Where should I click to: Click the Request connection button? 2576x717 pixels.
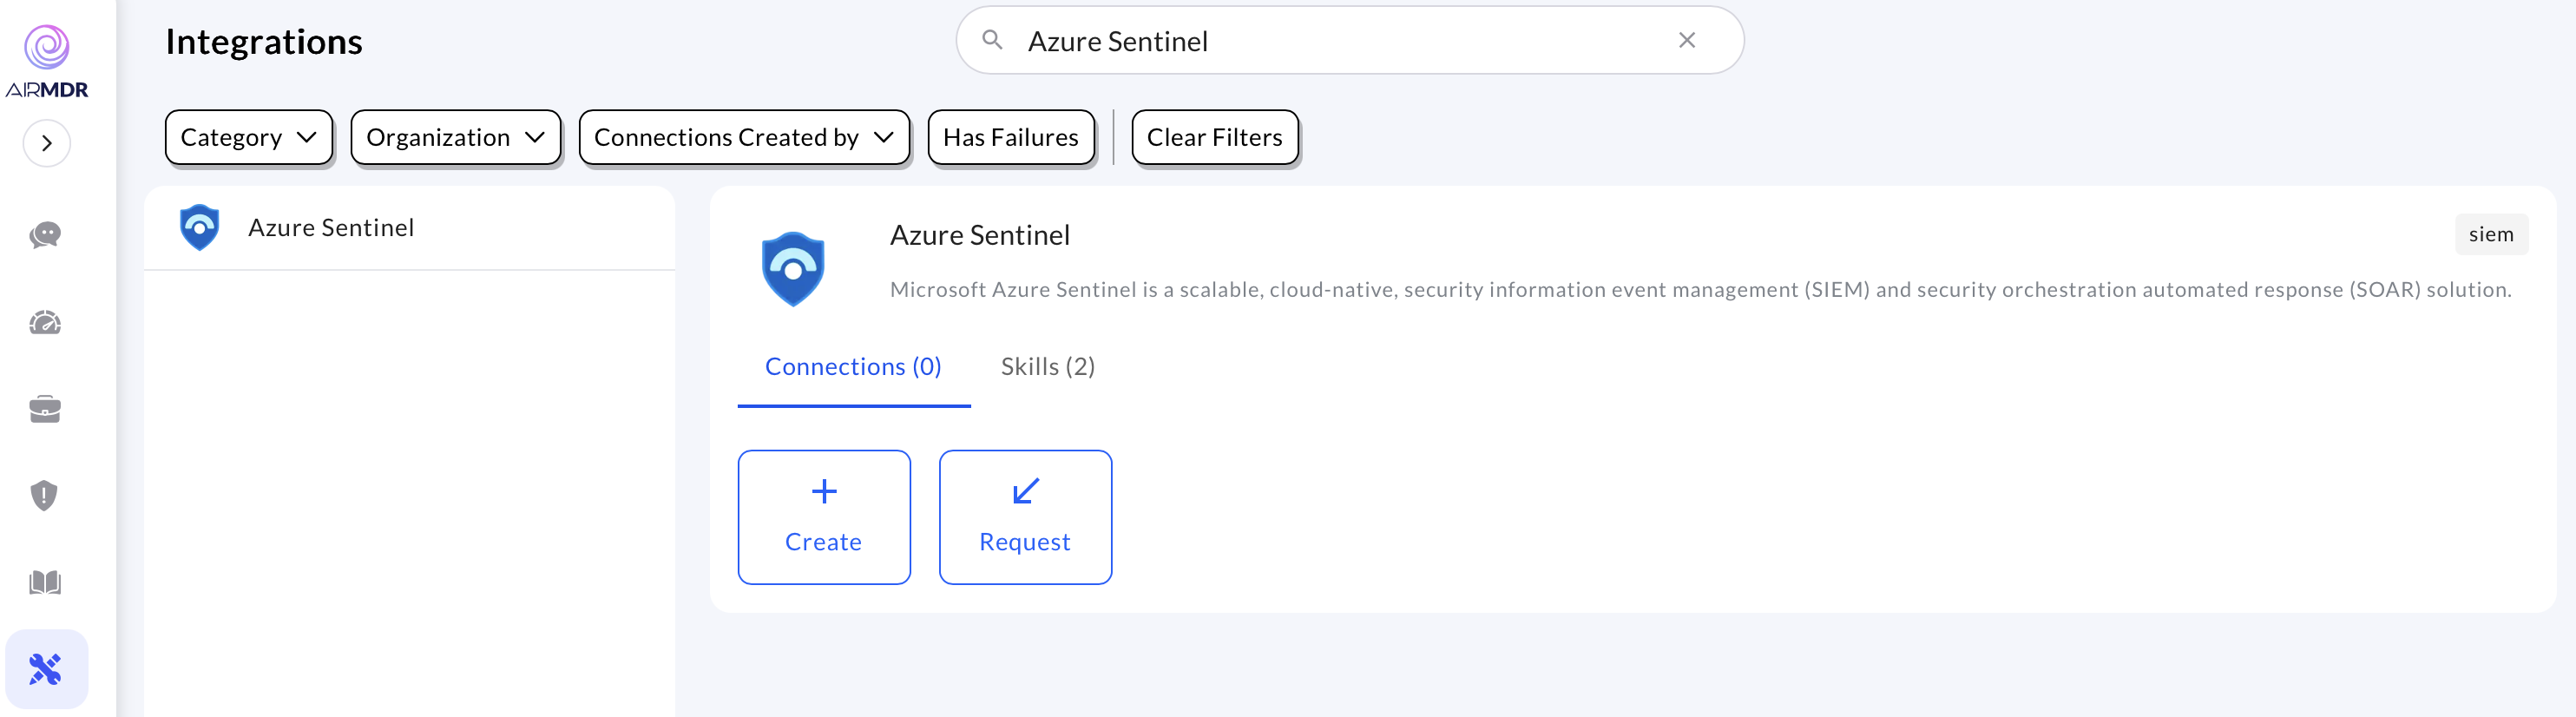point(1024,517)
